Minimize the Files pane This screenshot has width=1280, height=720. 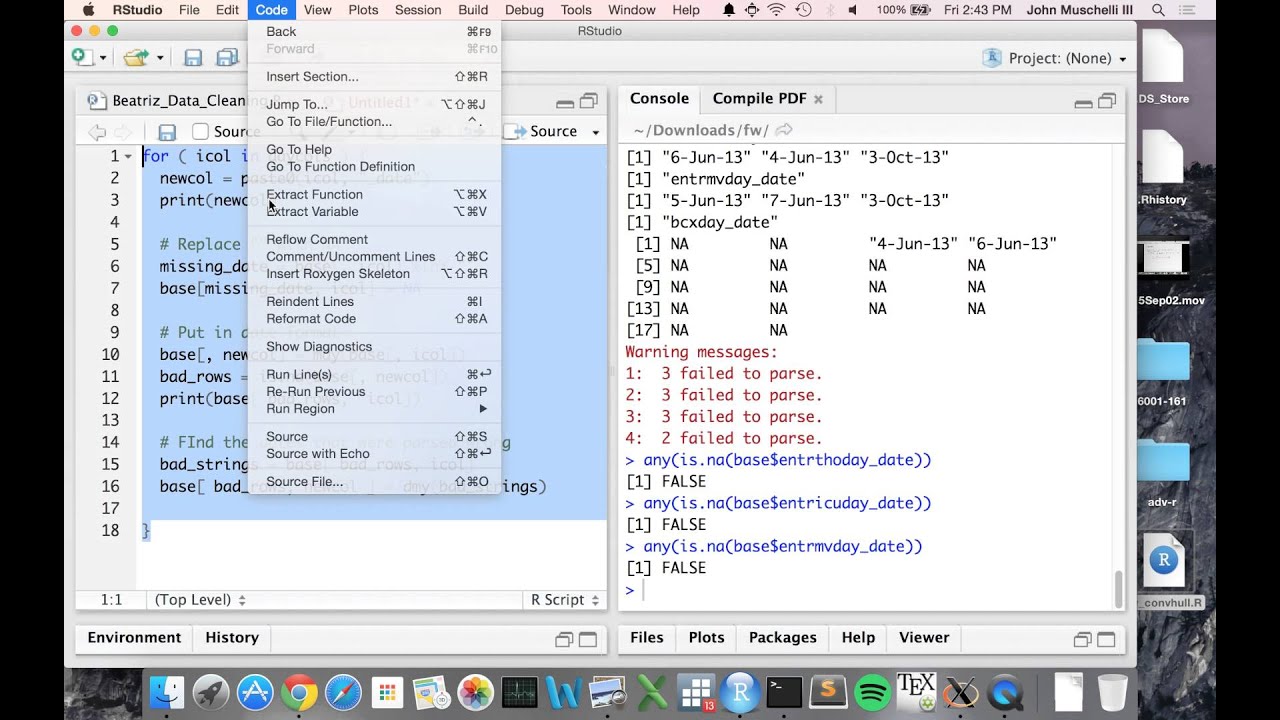coord(1082,640)
